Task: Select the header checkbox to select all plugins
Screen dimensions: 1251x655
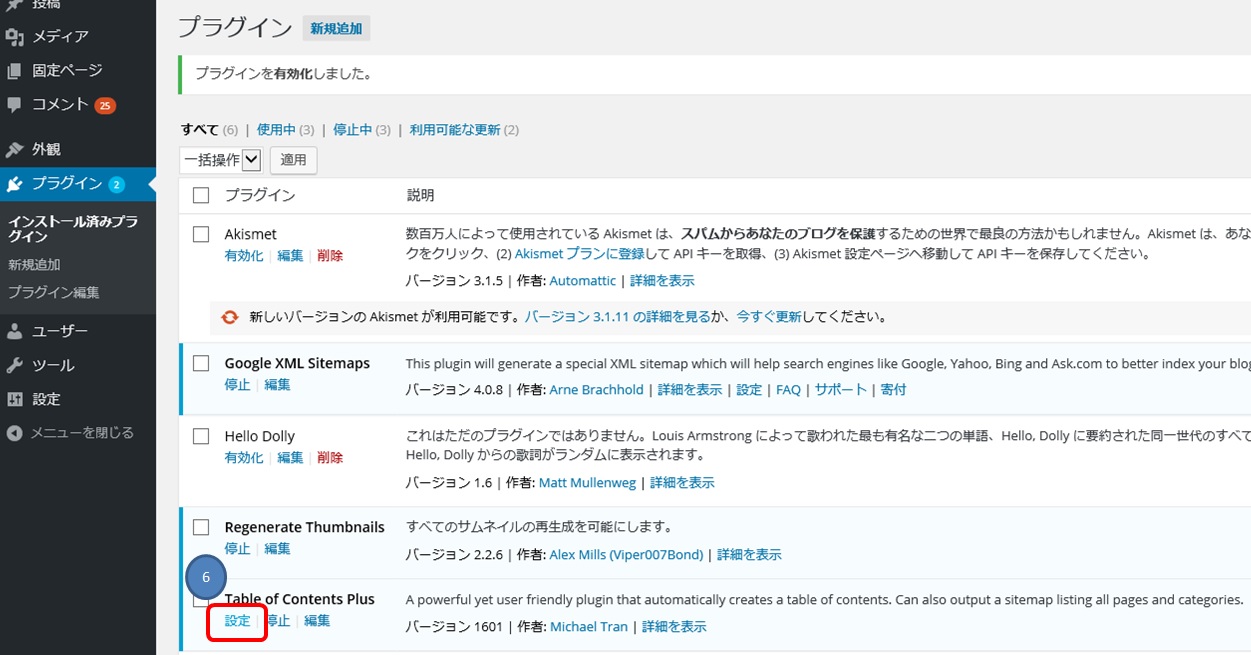Action: [200, 194]
